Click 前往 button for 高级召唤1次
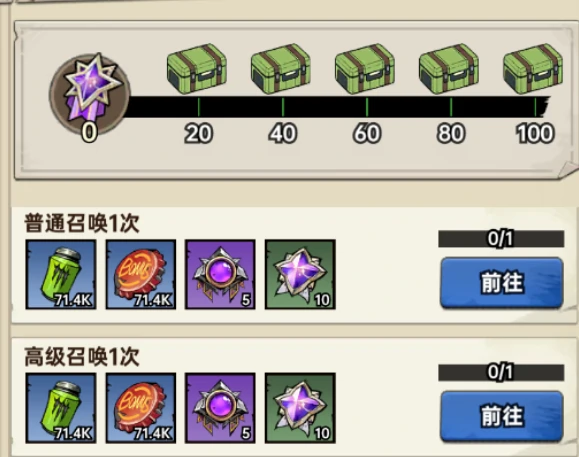Image resolution: width=579 pixels, height=457 pixels. coord(502,416)
